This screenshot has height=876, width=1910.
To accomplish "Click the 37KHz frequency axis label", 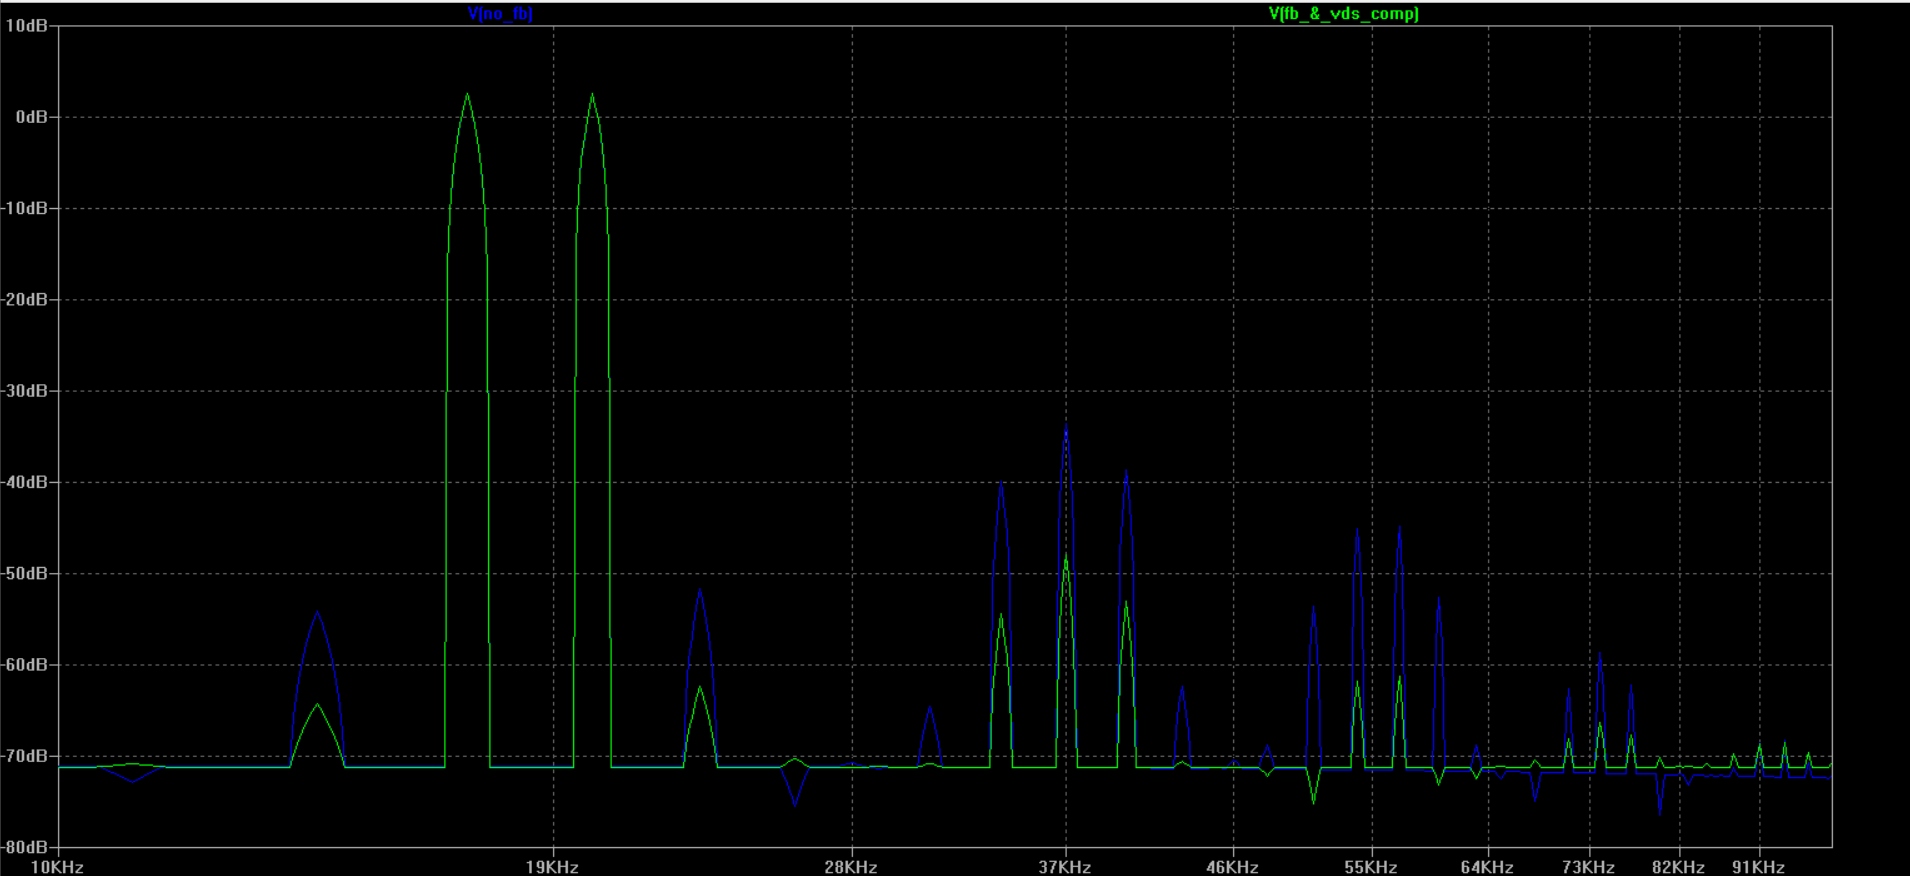I will 1065,867.
